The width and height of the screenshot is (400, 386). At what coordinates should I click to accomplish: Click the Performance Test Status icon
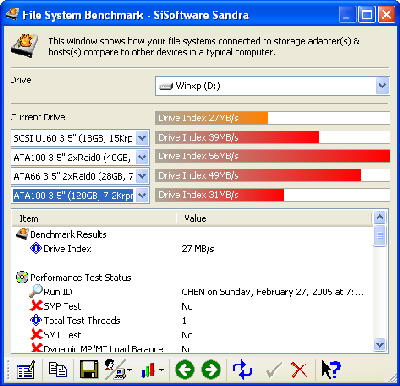[22, 277]
